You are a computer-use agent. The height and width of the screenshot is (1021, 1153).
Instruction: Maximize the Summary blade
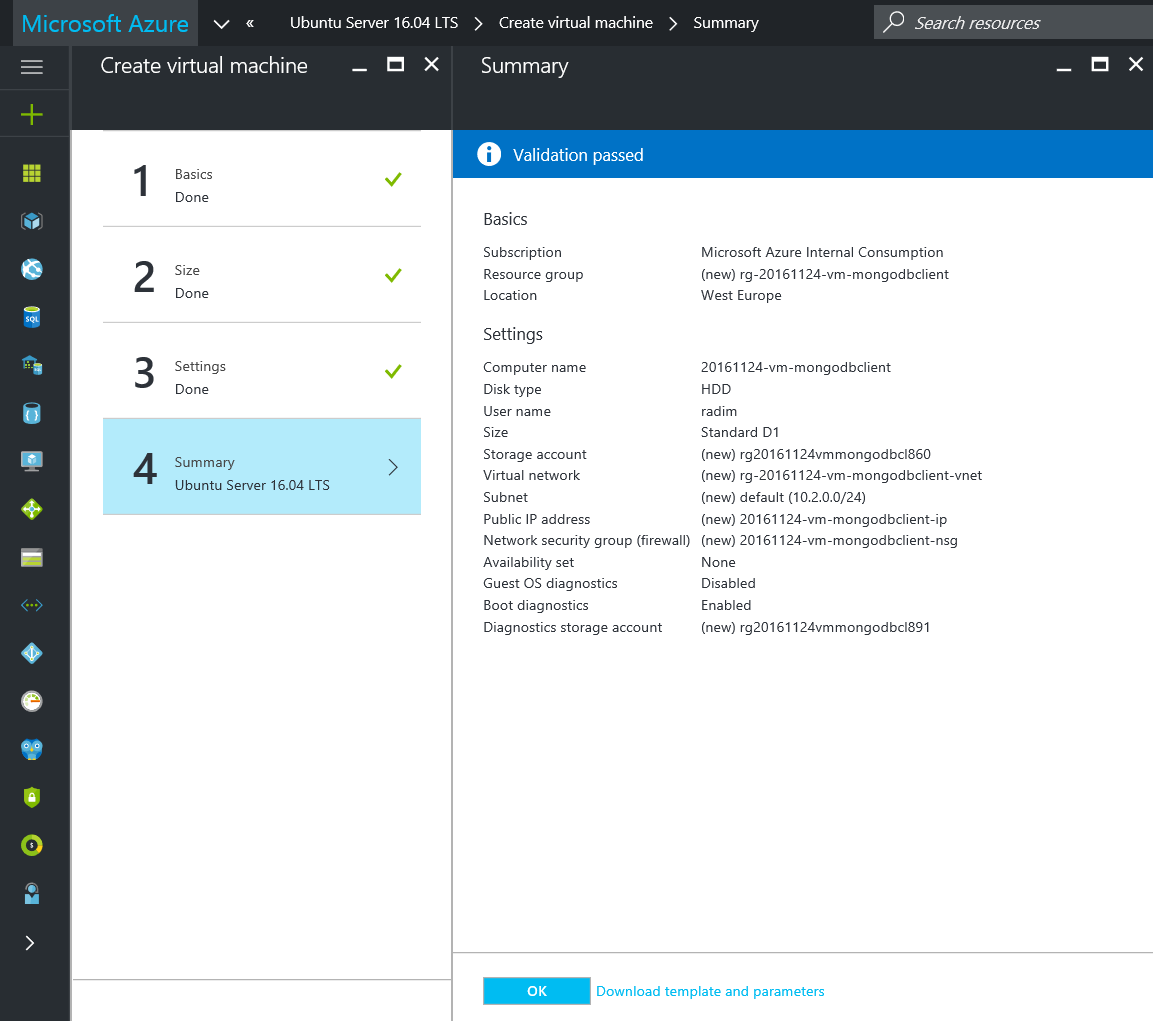pyautogui.click(x=1100, y=65)
